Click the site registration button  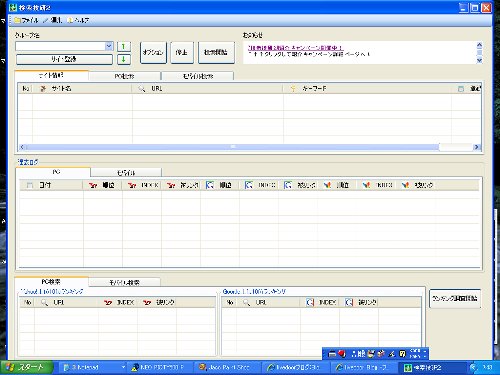click(64, 59)
